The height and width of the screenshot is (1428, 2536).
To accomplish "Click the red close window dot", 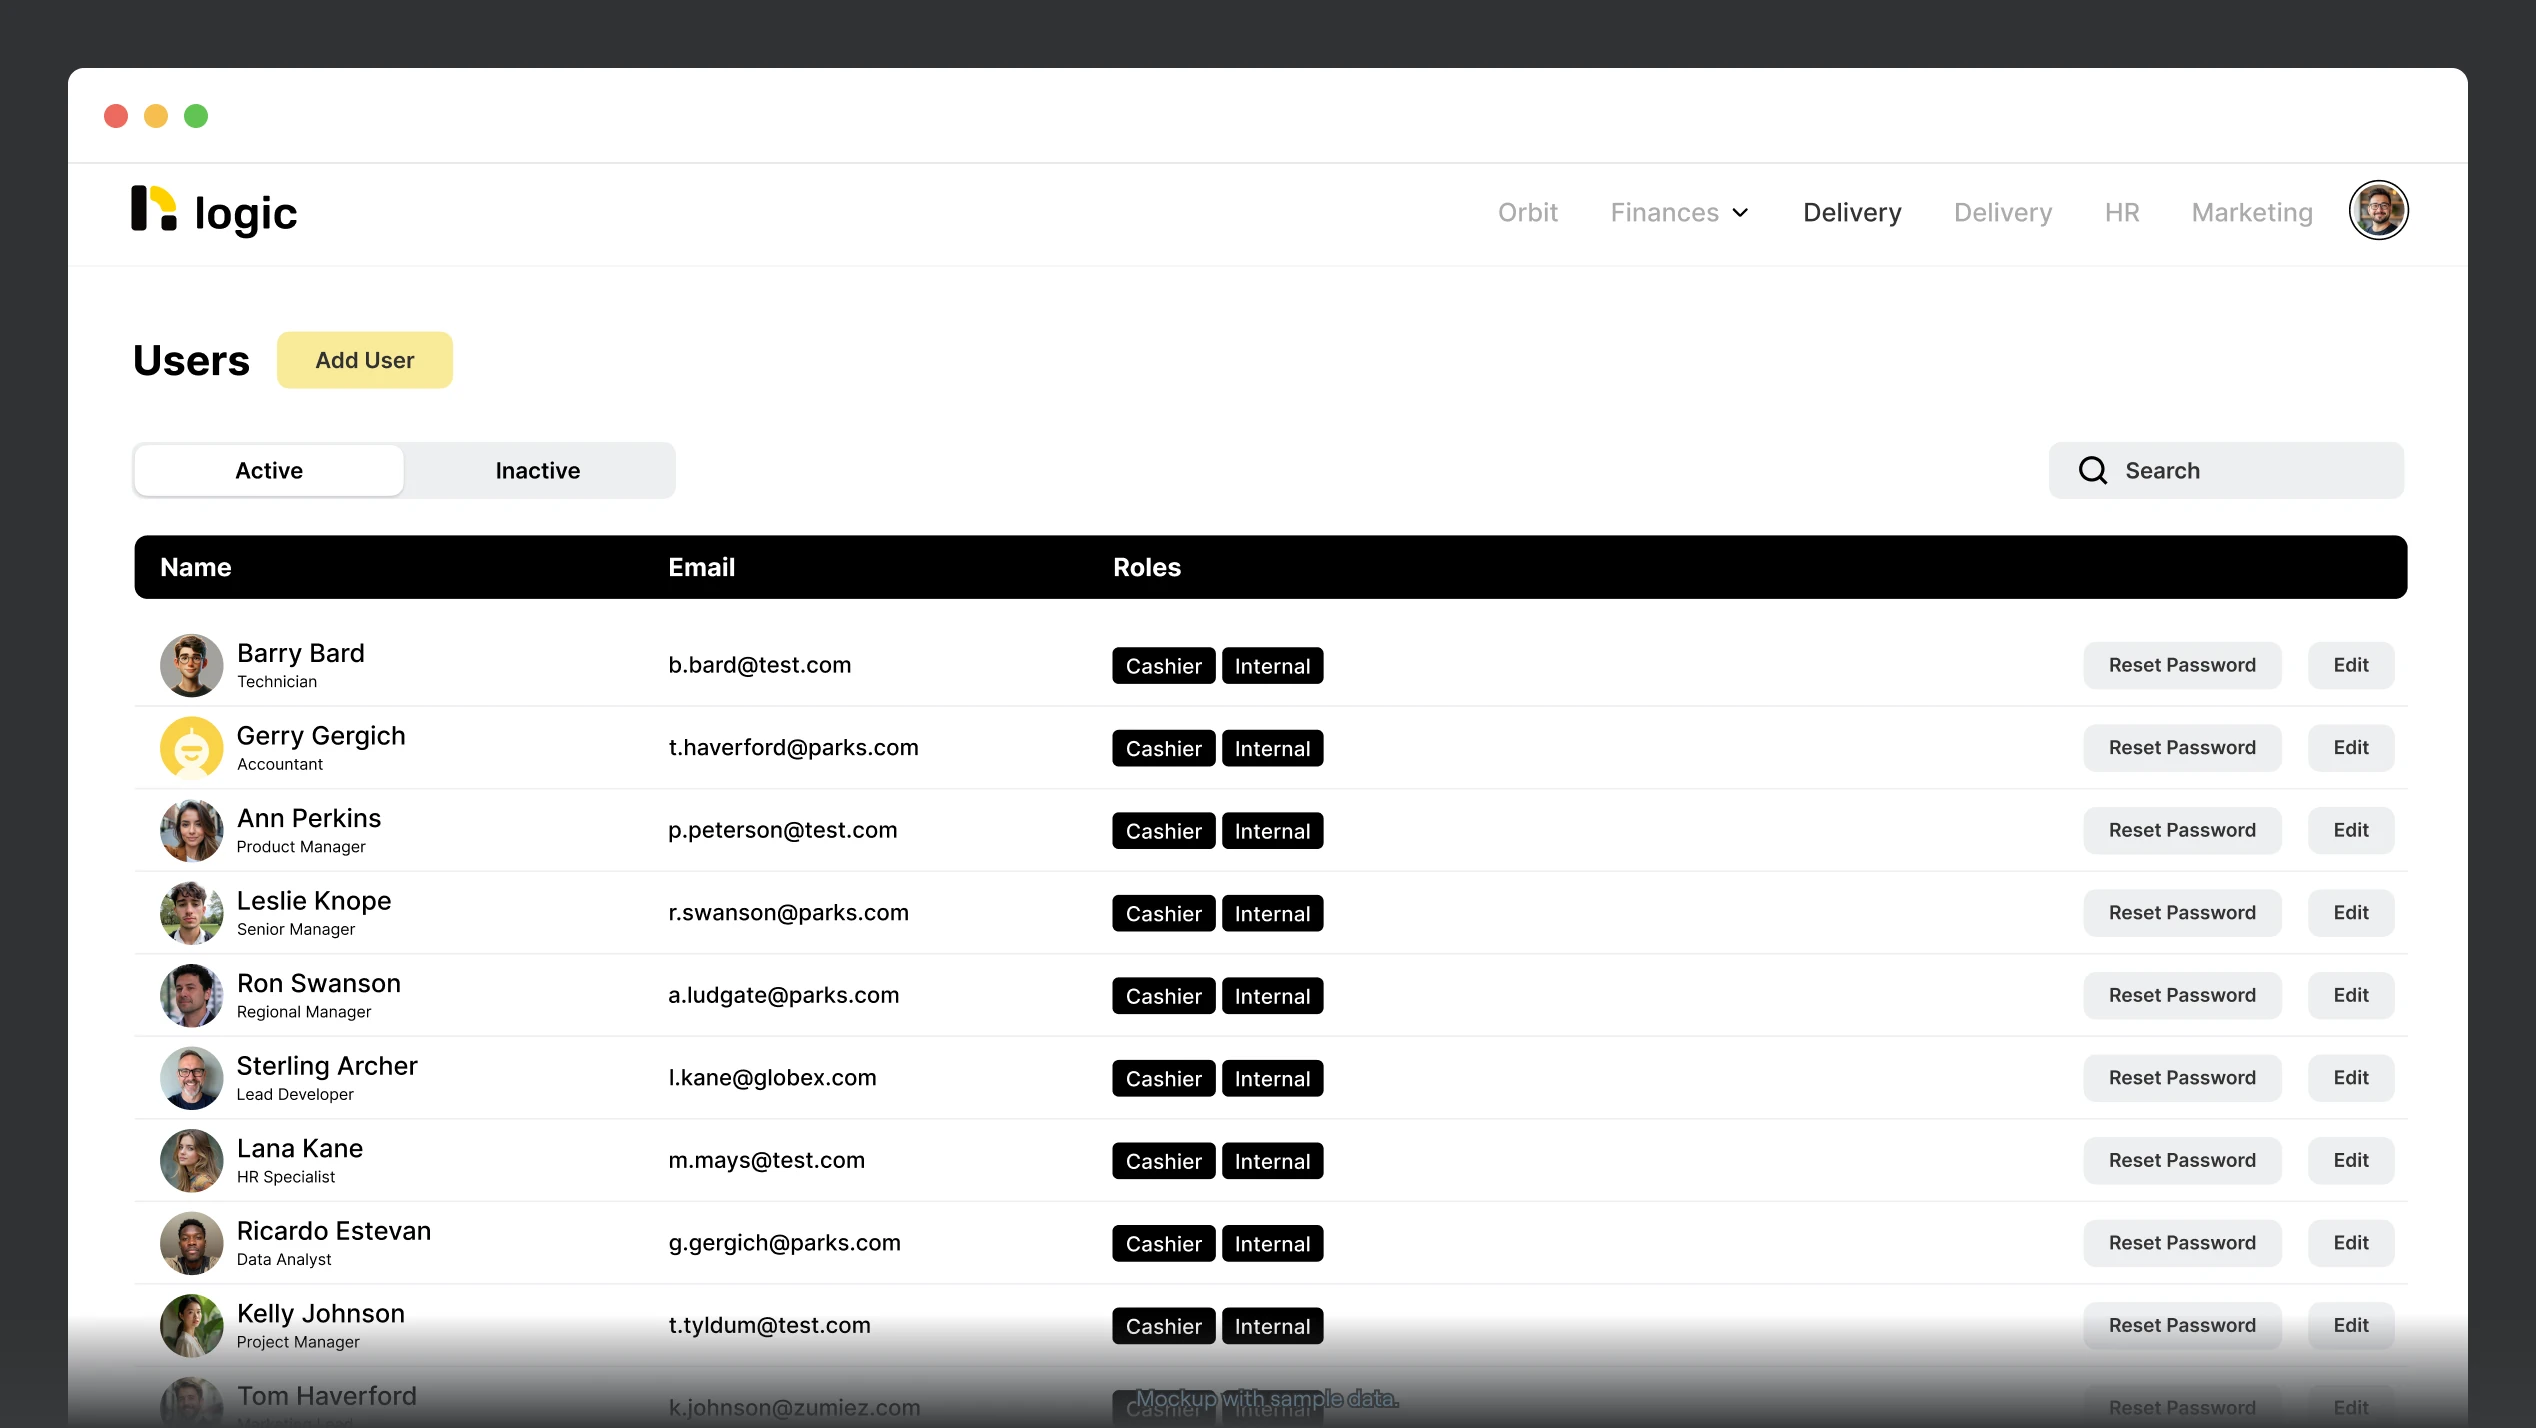I will (x=116, y=116).
